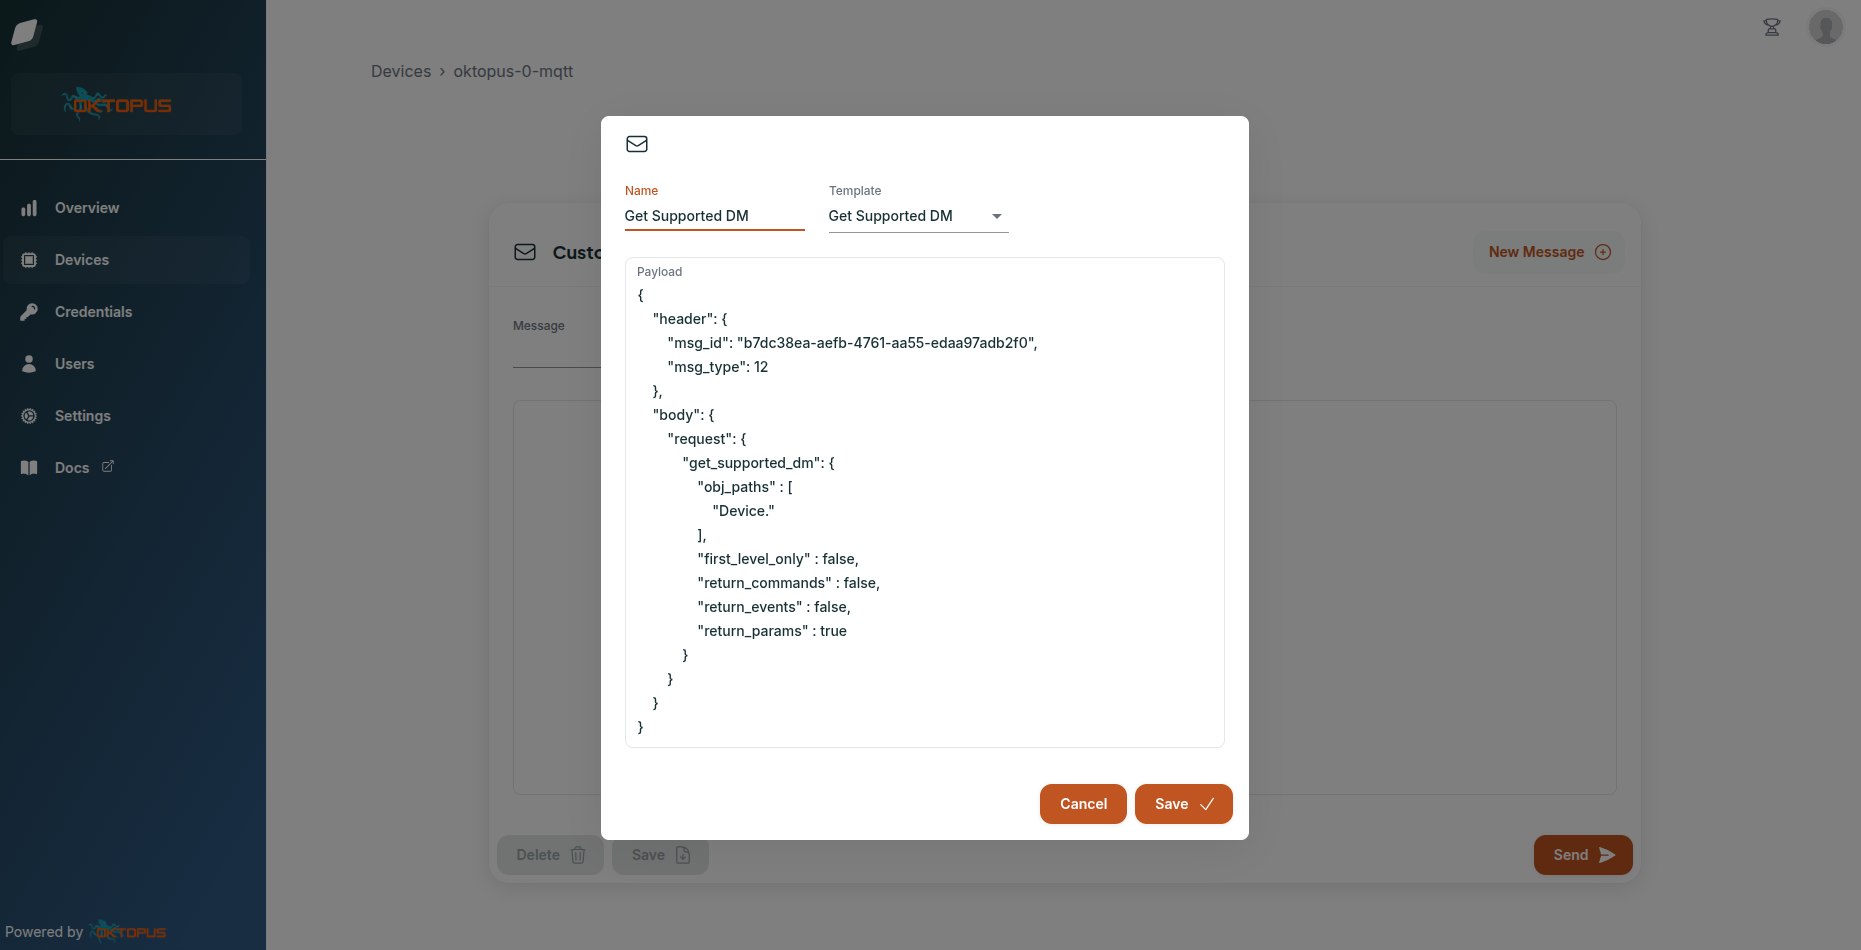Click the Users person icon
Viewport: 1861px width, 950px height.
tap(29, 364)
